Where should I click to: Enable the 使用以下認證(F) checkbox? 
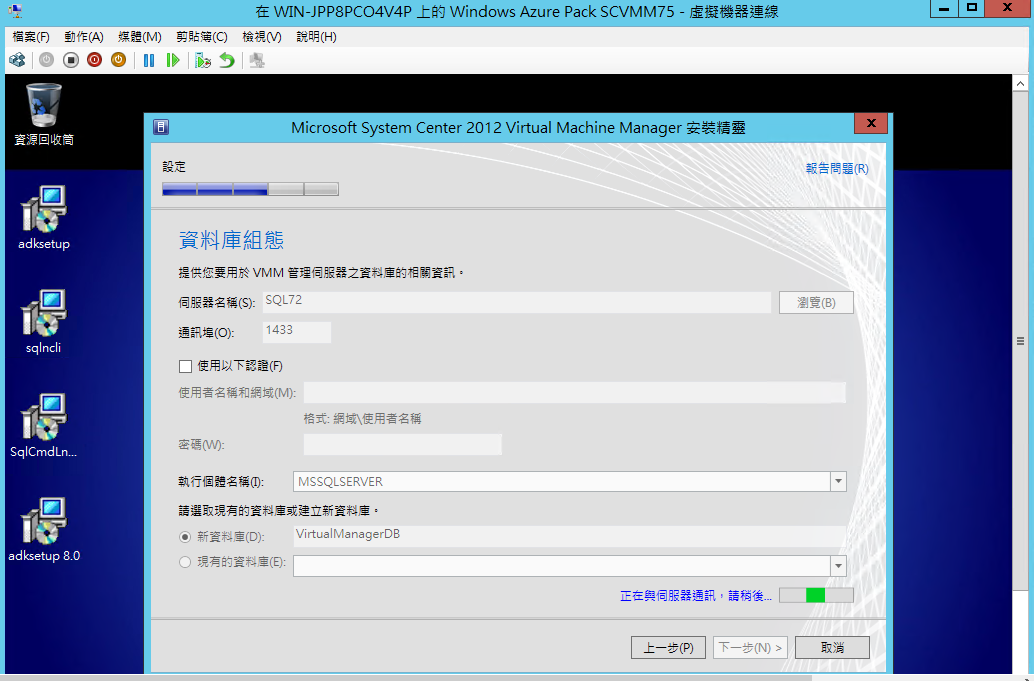point(185,367)
